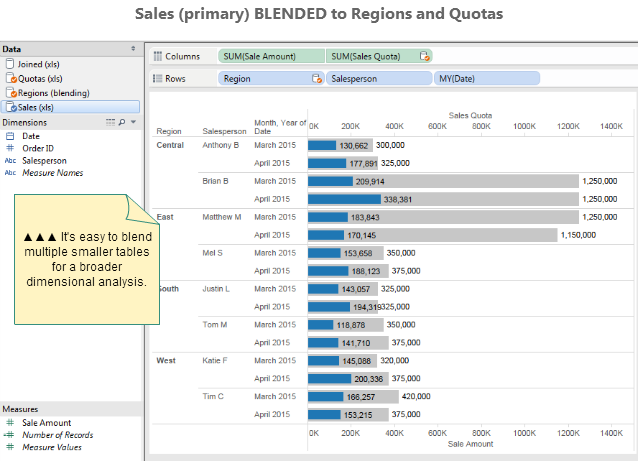This screenshot has width=638, height=461.
Task: Click the Date dimension calendar icon
Action: (10, 136)
